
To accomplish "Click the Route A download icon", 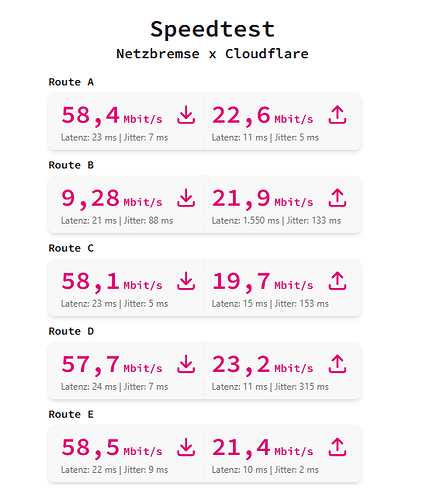I will click(x=186, y=115).
